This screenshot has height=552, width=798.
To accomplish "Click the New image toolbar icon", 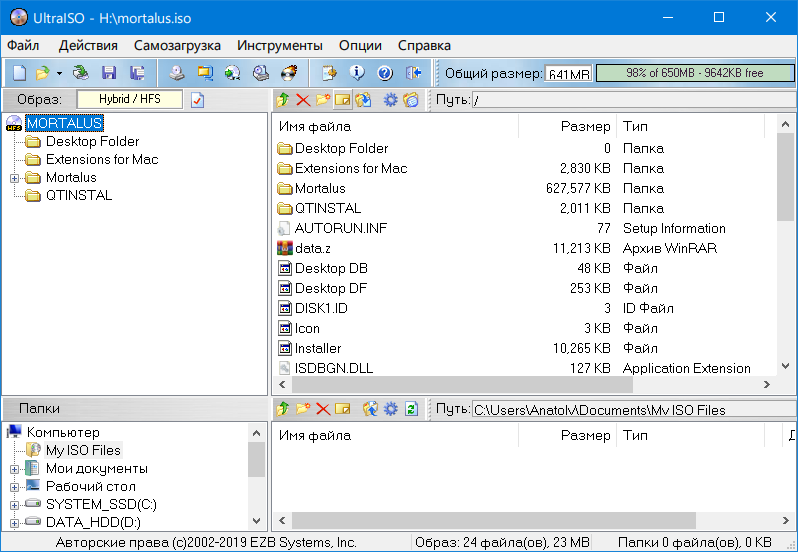I will click(19, 73).
